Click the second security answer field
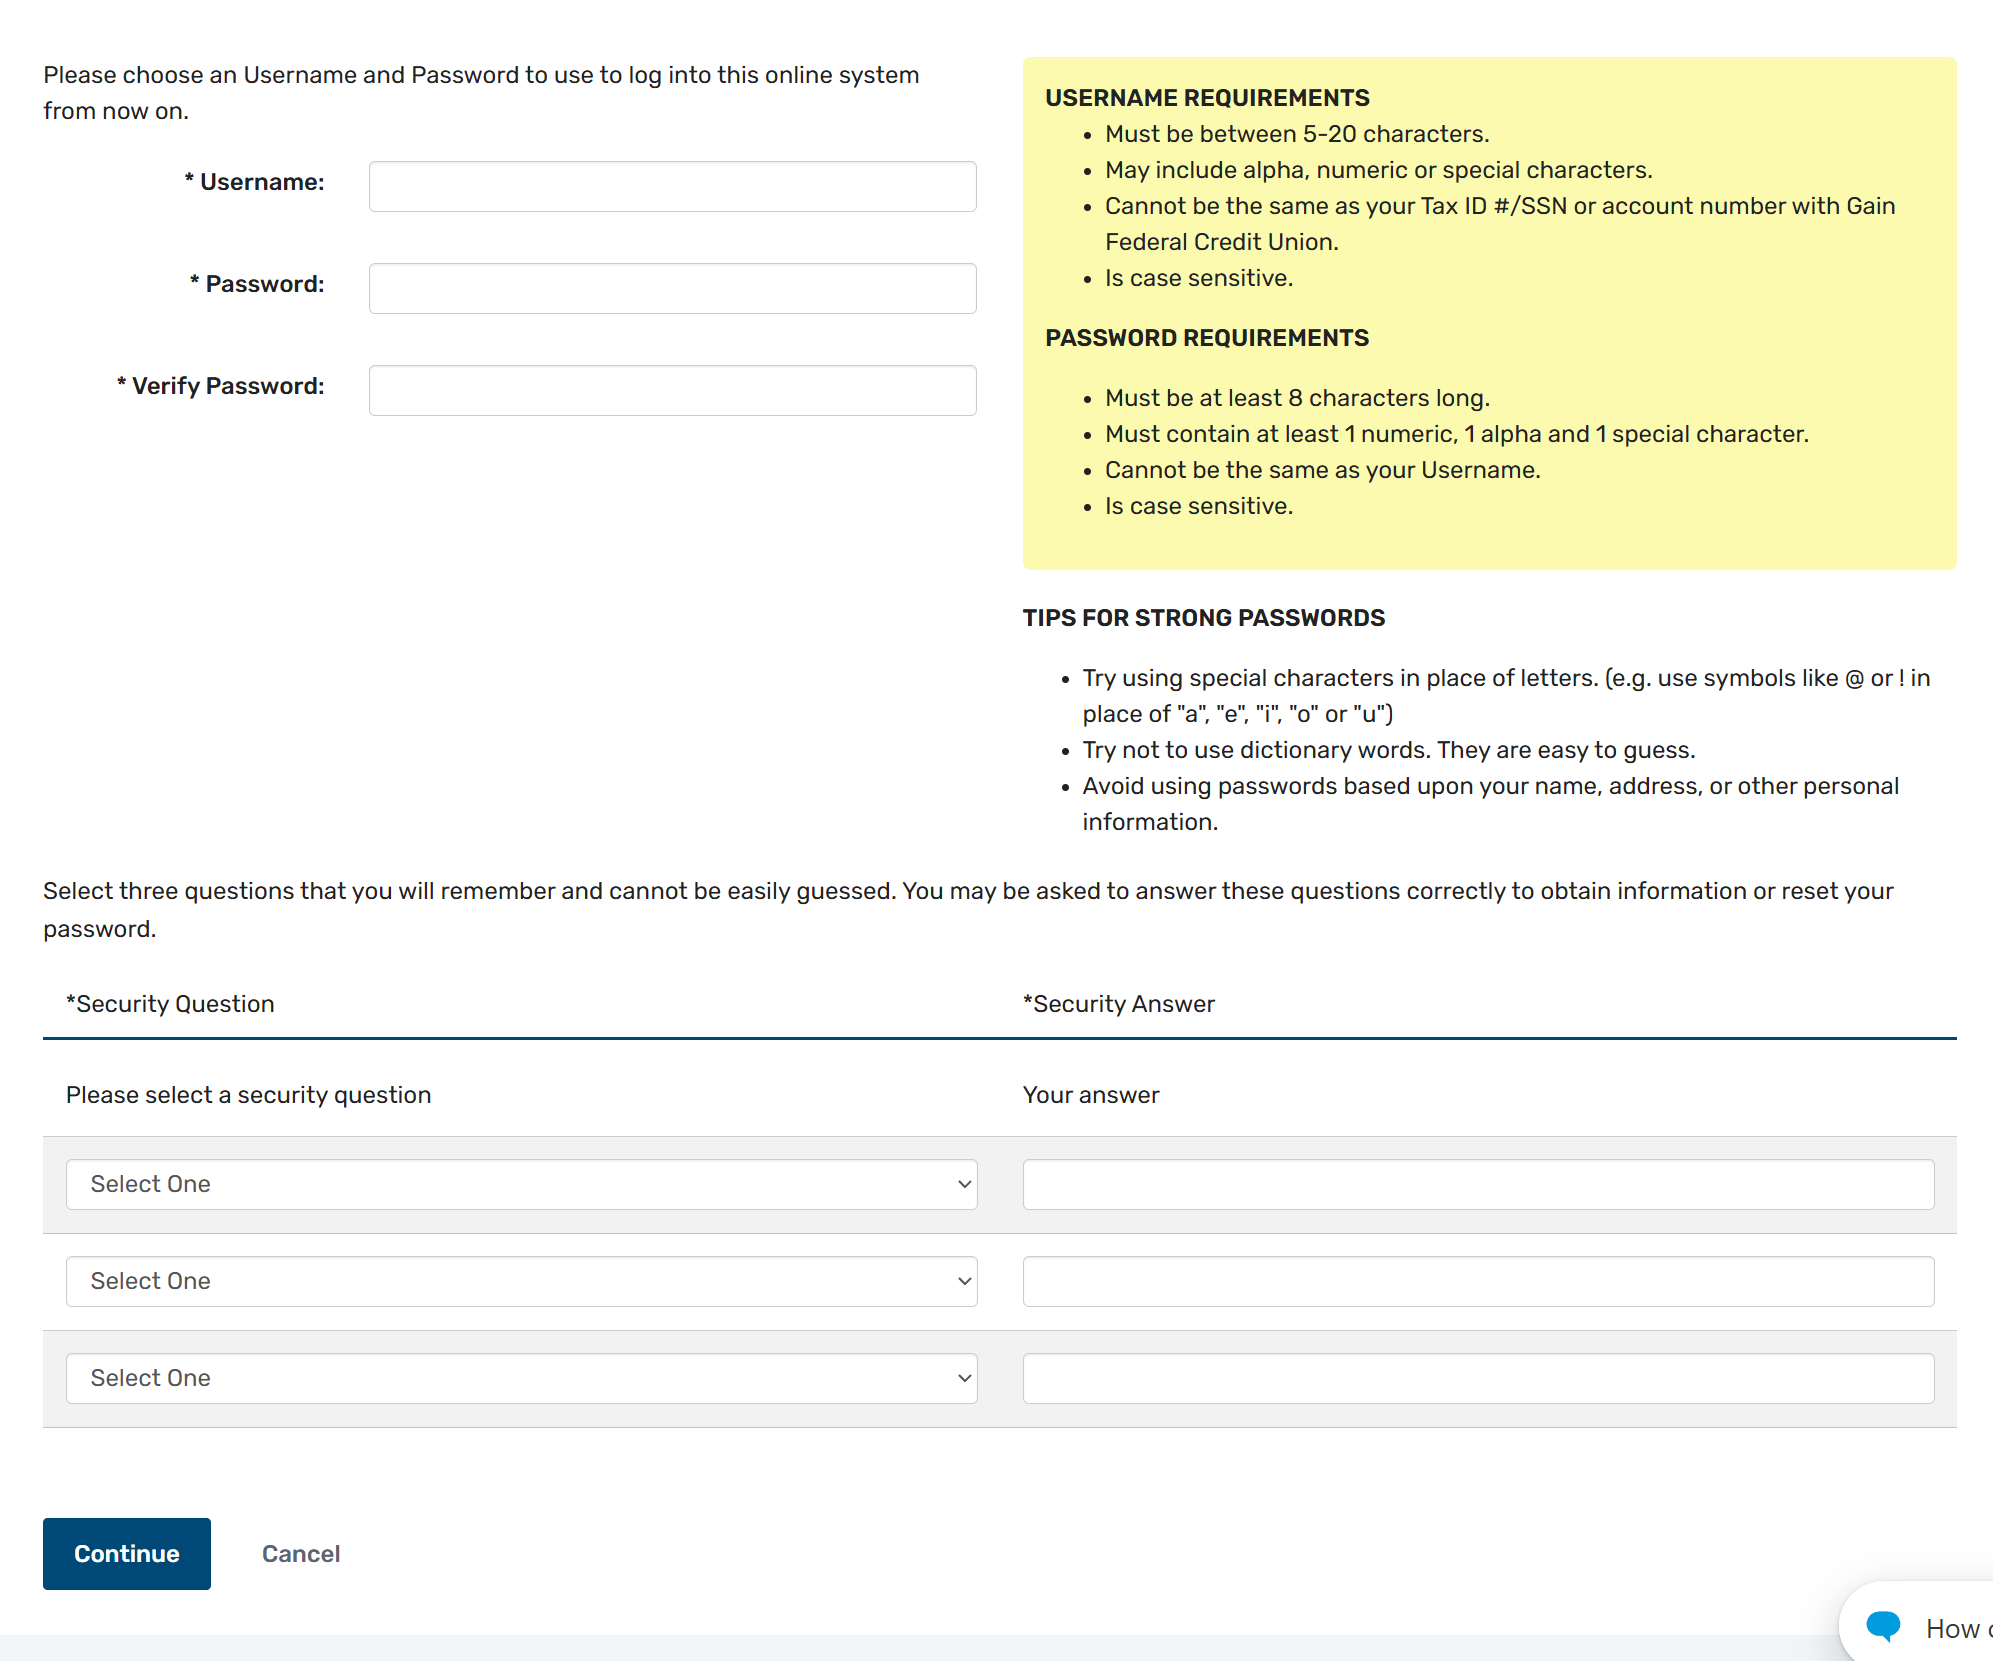Image resolution: width=1993 pixels, height=1661 pixels. coord(1478,1281)
